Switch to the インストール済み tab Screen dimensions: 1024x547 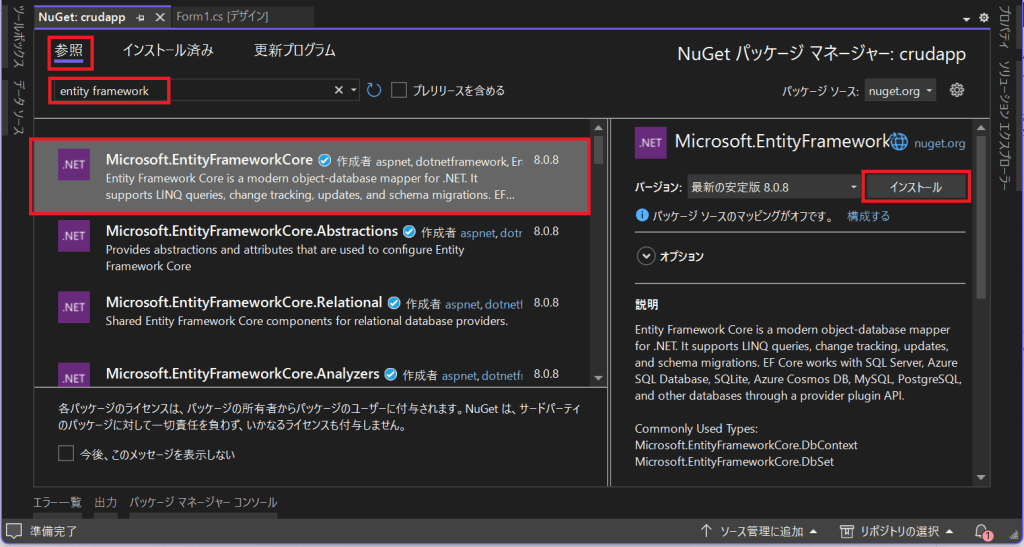click(x=168, y=50)
